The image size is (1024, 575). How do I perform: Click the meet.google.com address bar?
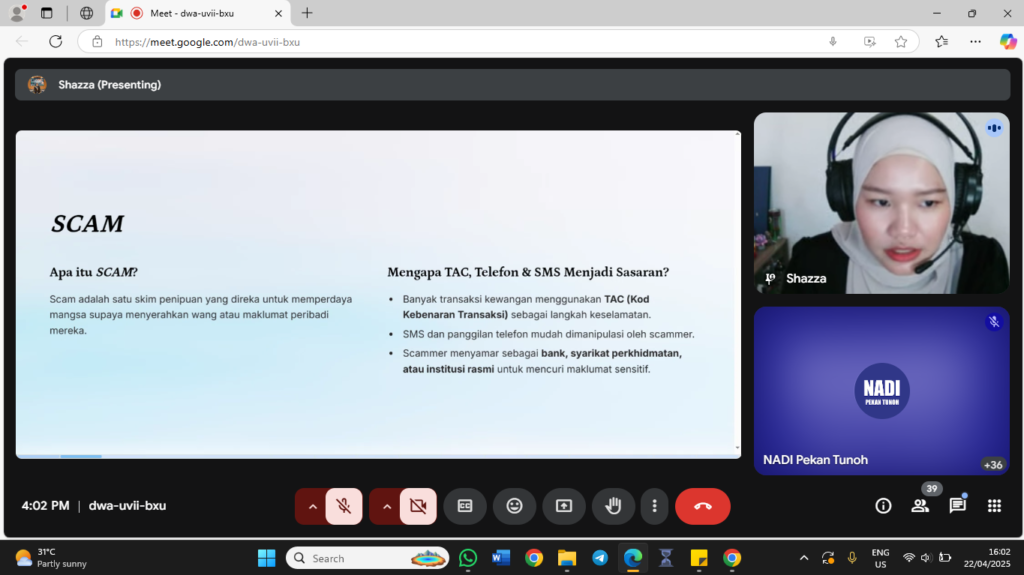450,42
